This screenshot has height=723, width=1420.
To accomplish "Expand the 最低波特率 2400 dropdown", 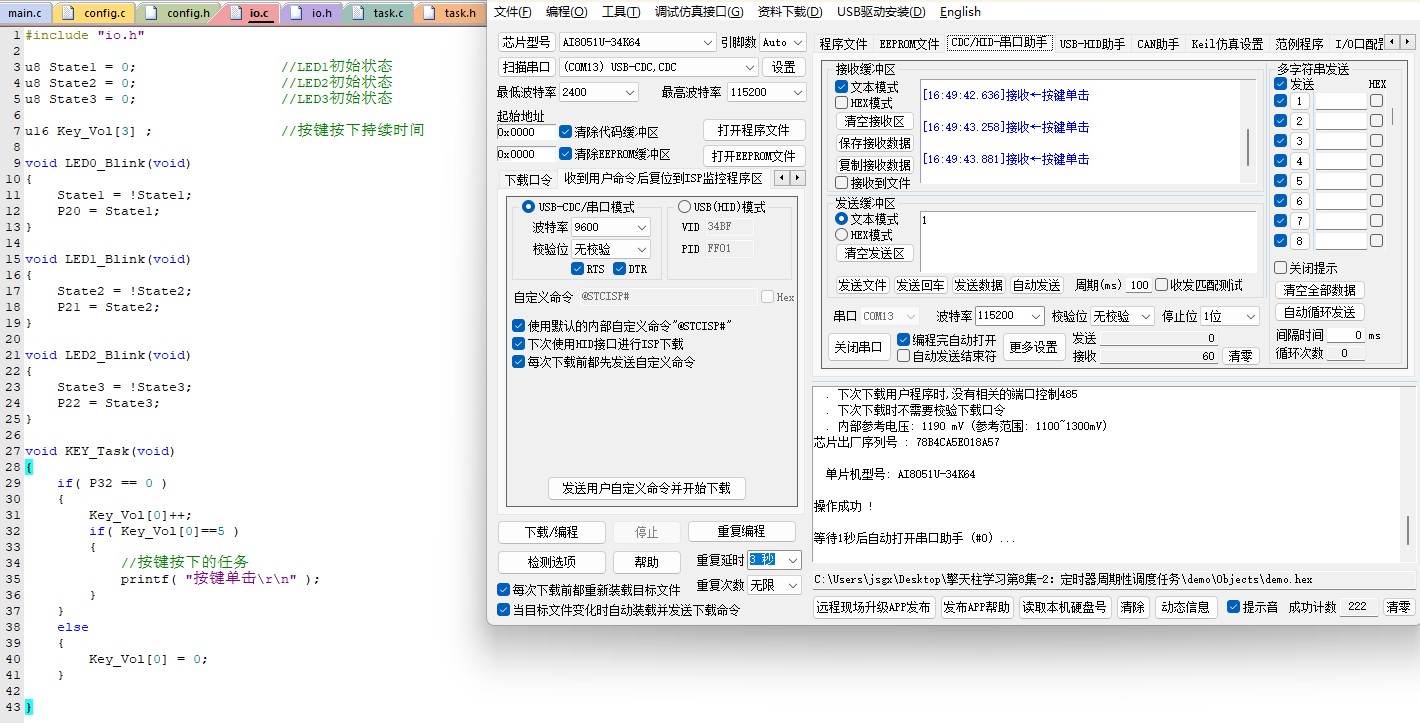I will click(x=630, y=92).
